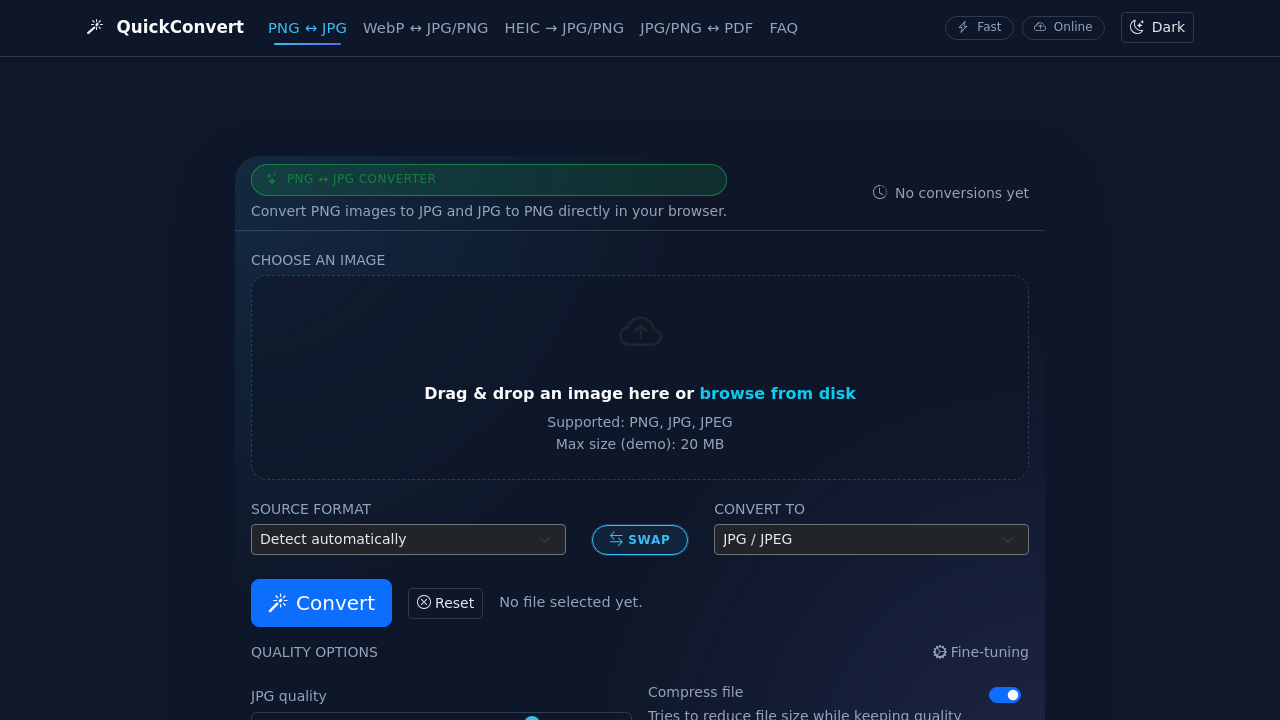Click the magic wand icon on Convert

tap(279, 602)
